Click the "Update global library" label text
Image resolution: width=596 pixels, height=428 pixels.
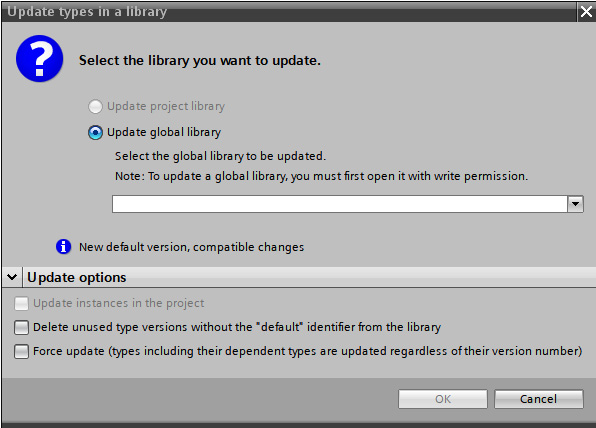(x=164, y=132)
